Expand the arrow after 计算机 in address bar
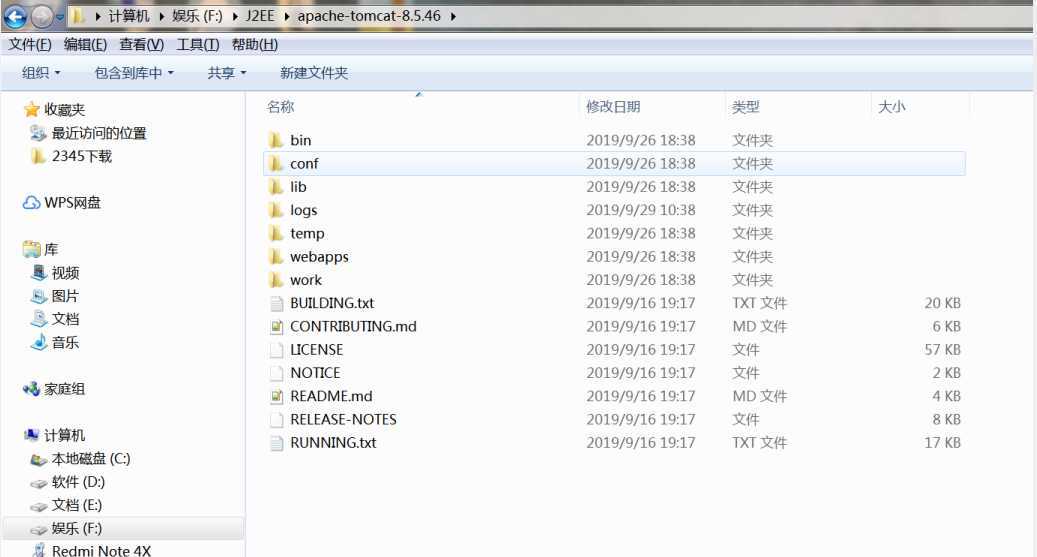This screenshot has height=557, width=1037. [161, 16]
